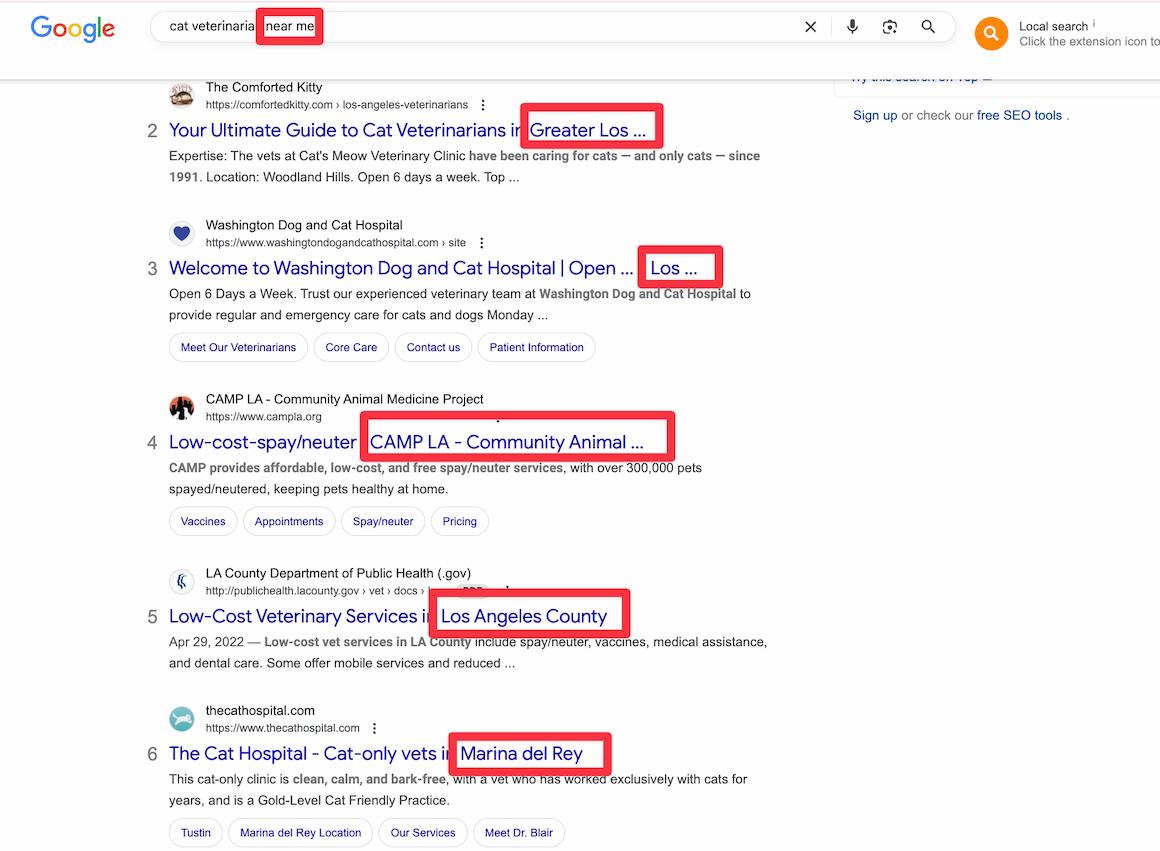Open 'Low-cost-spay/neuter CAMP LA' result
1160x851 pixels.
[x=406, y=442]
